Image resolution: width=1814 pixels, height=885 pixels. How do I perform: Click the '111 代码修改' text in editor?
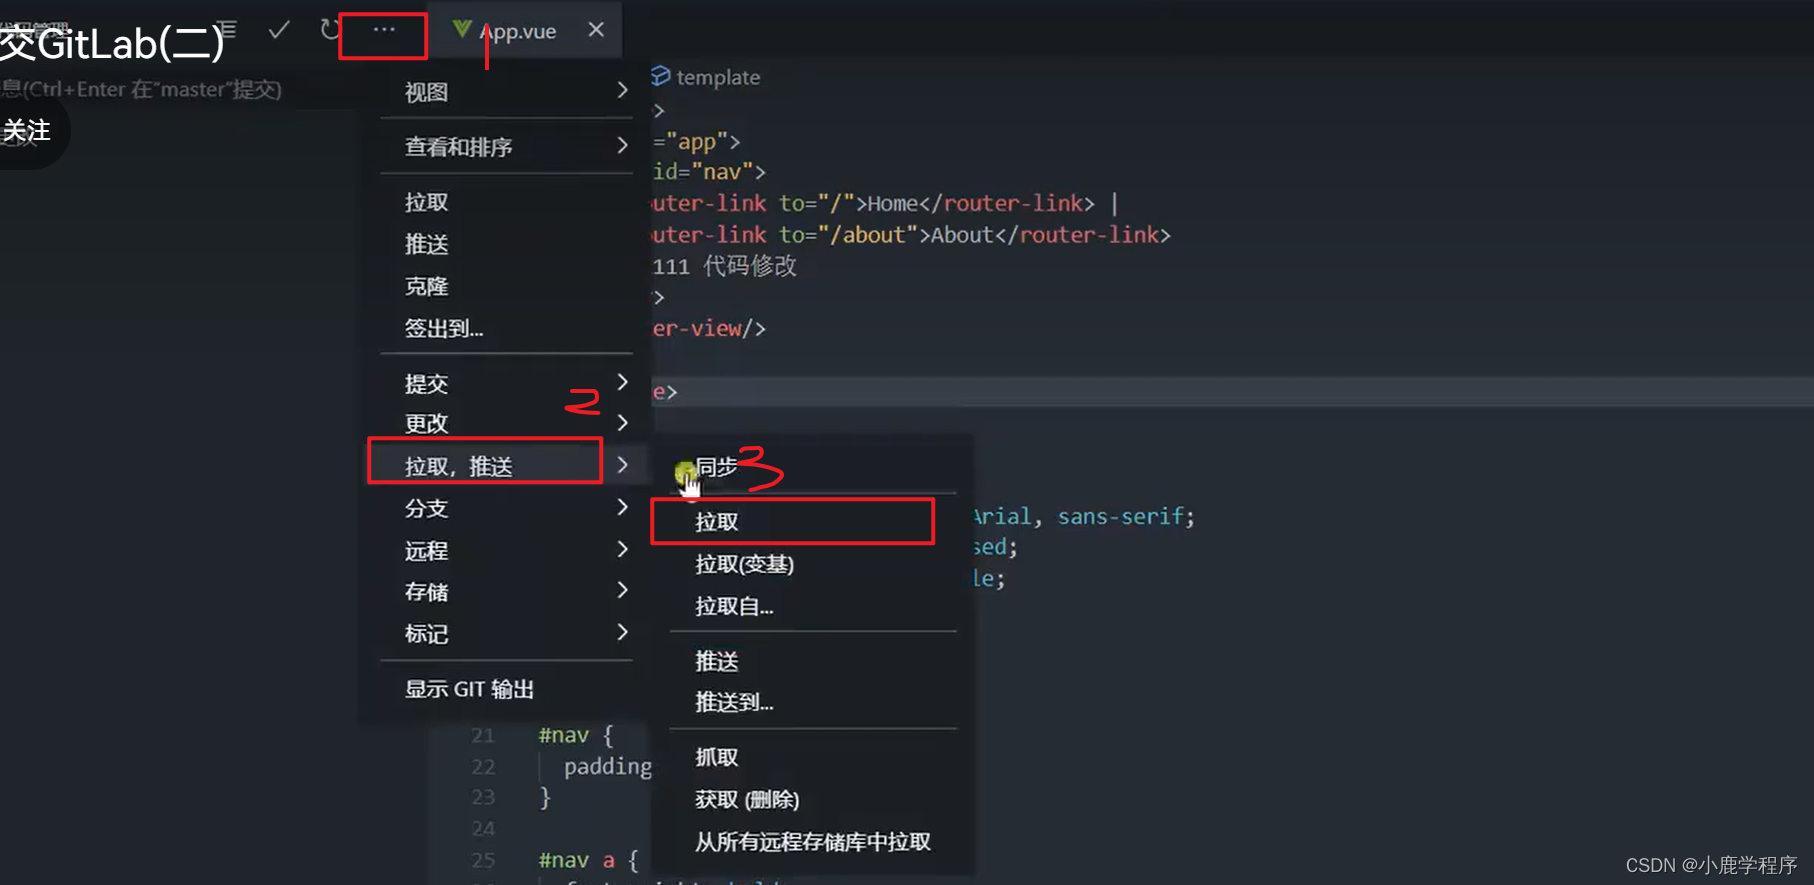coord(725,266)
